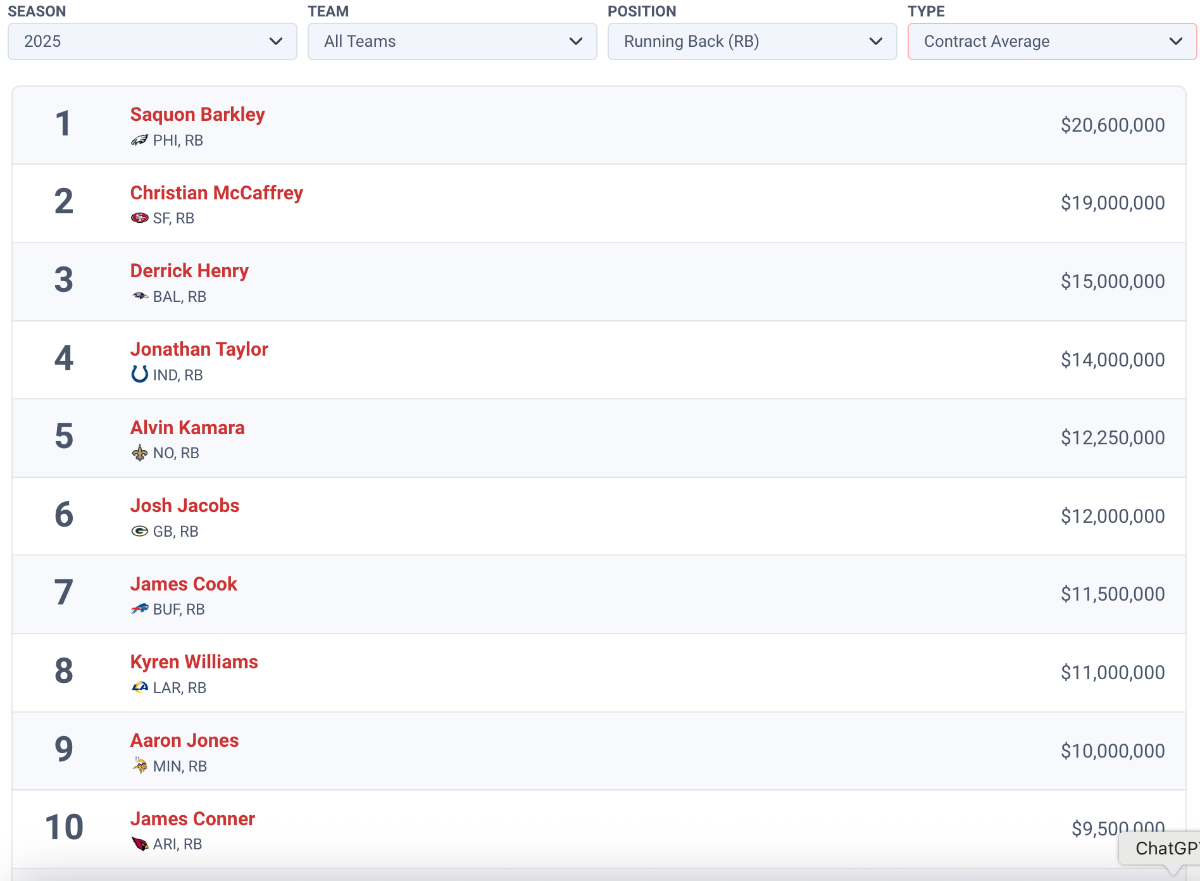Open the Running Back position dropdown

tap(752, 42)
